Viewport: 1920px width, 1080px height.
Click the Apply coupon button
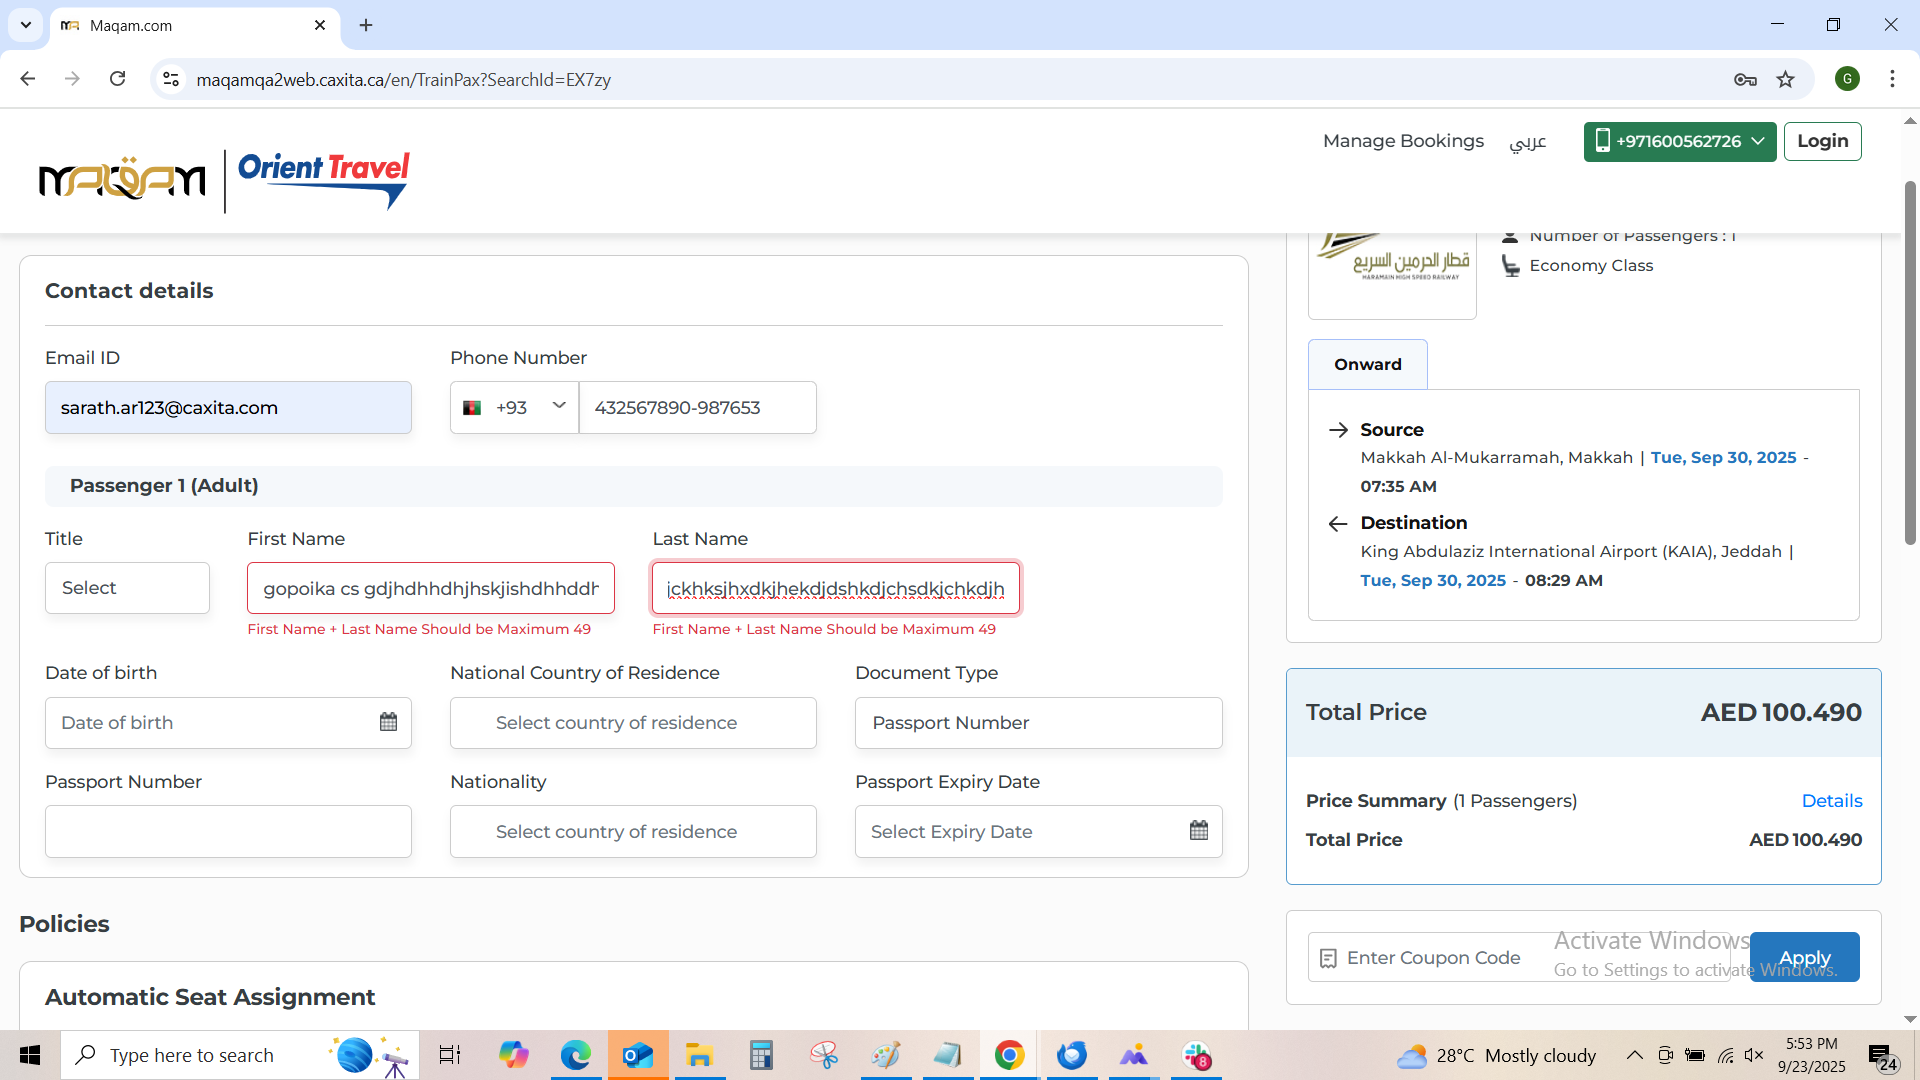tap(1804, 957)
